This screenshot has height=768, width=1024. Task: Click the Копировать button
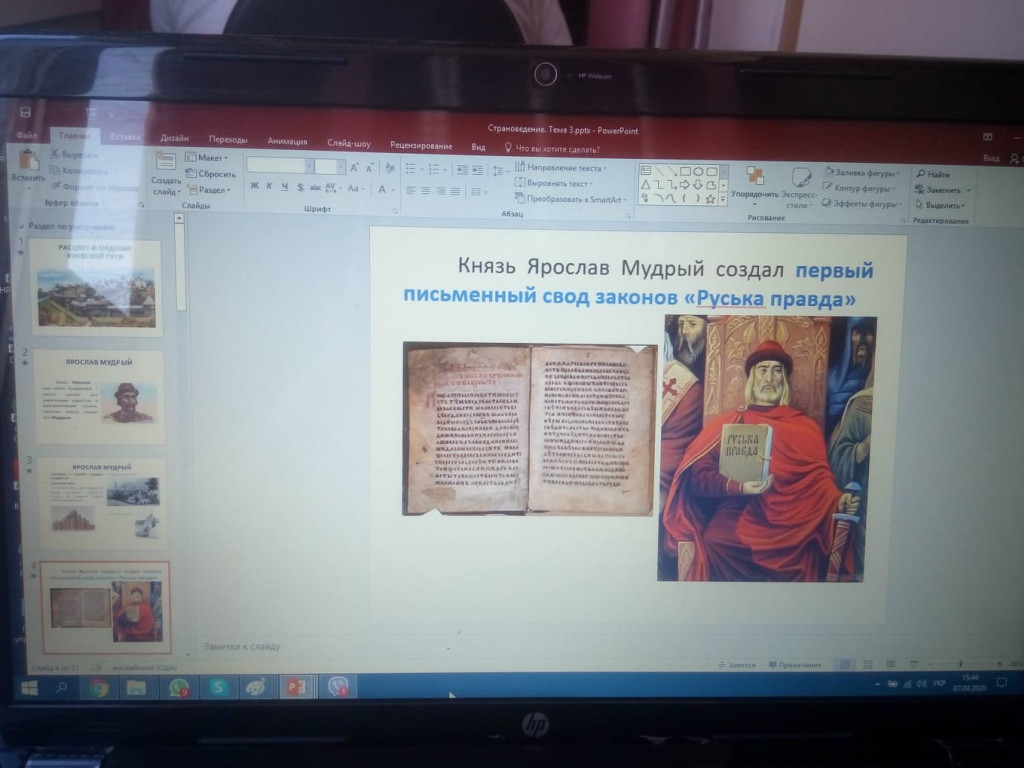click(78, 170)
